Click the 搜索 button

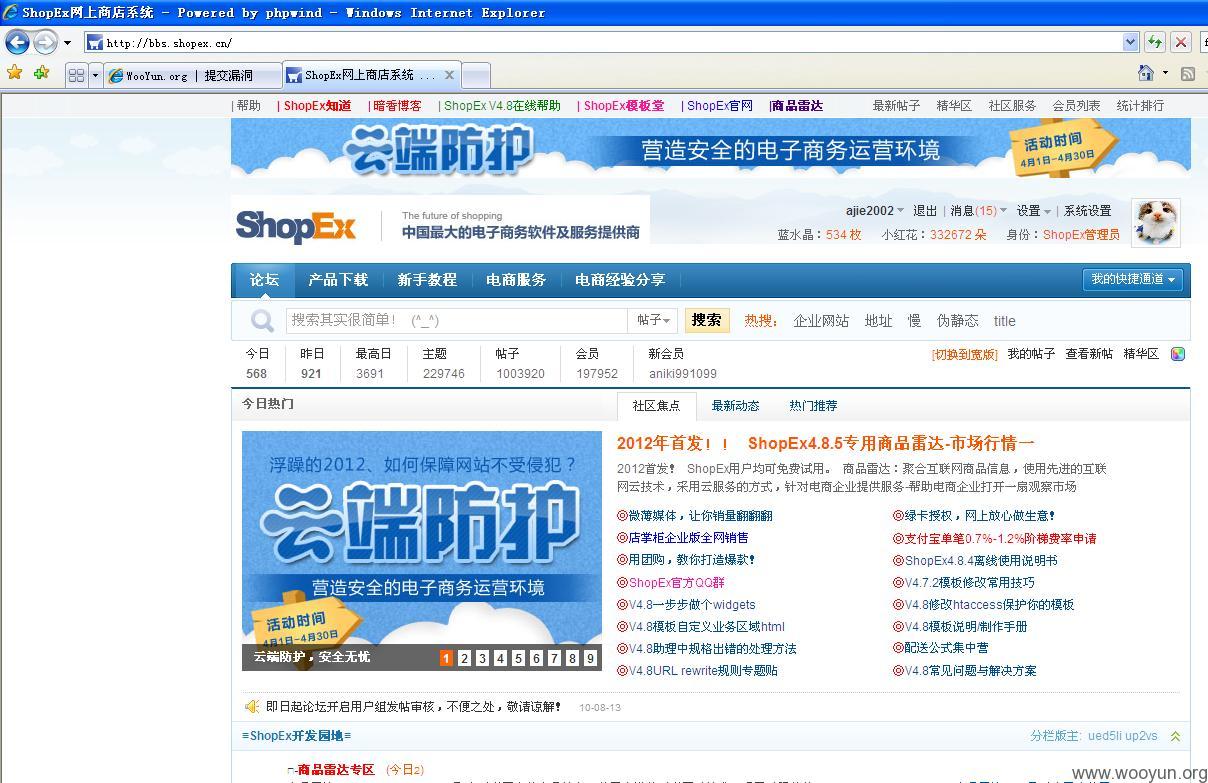coord(706,320)
